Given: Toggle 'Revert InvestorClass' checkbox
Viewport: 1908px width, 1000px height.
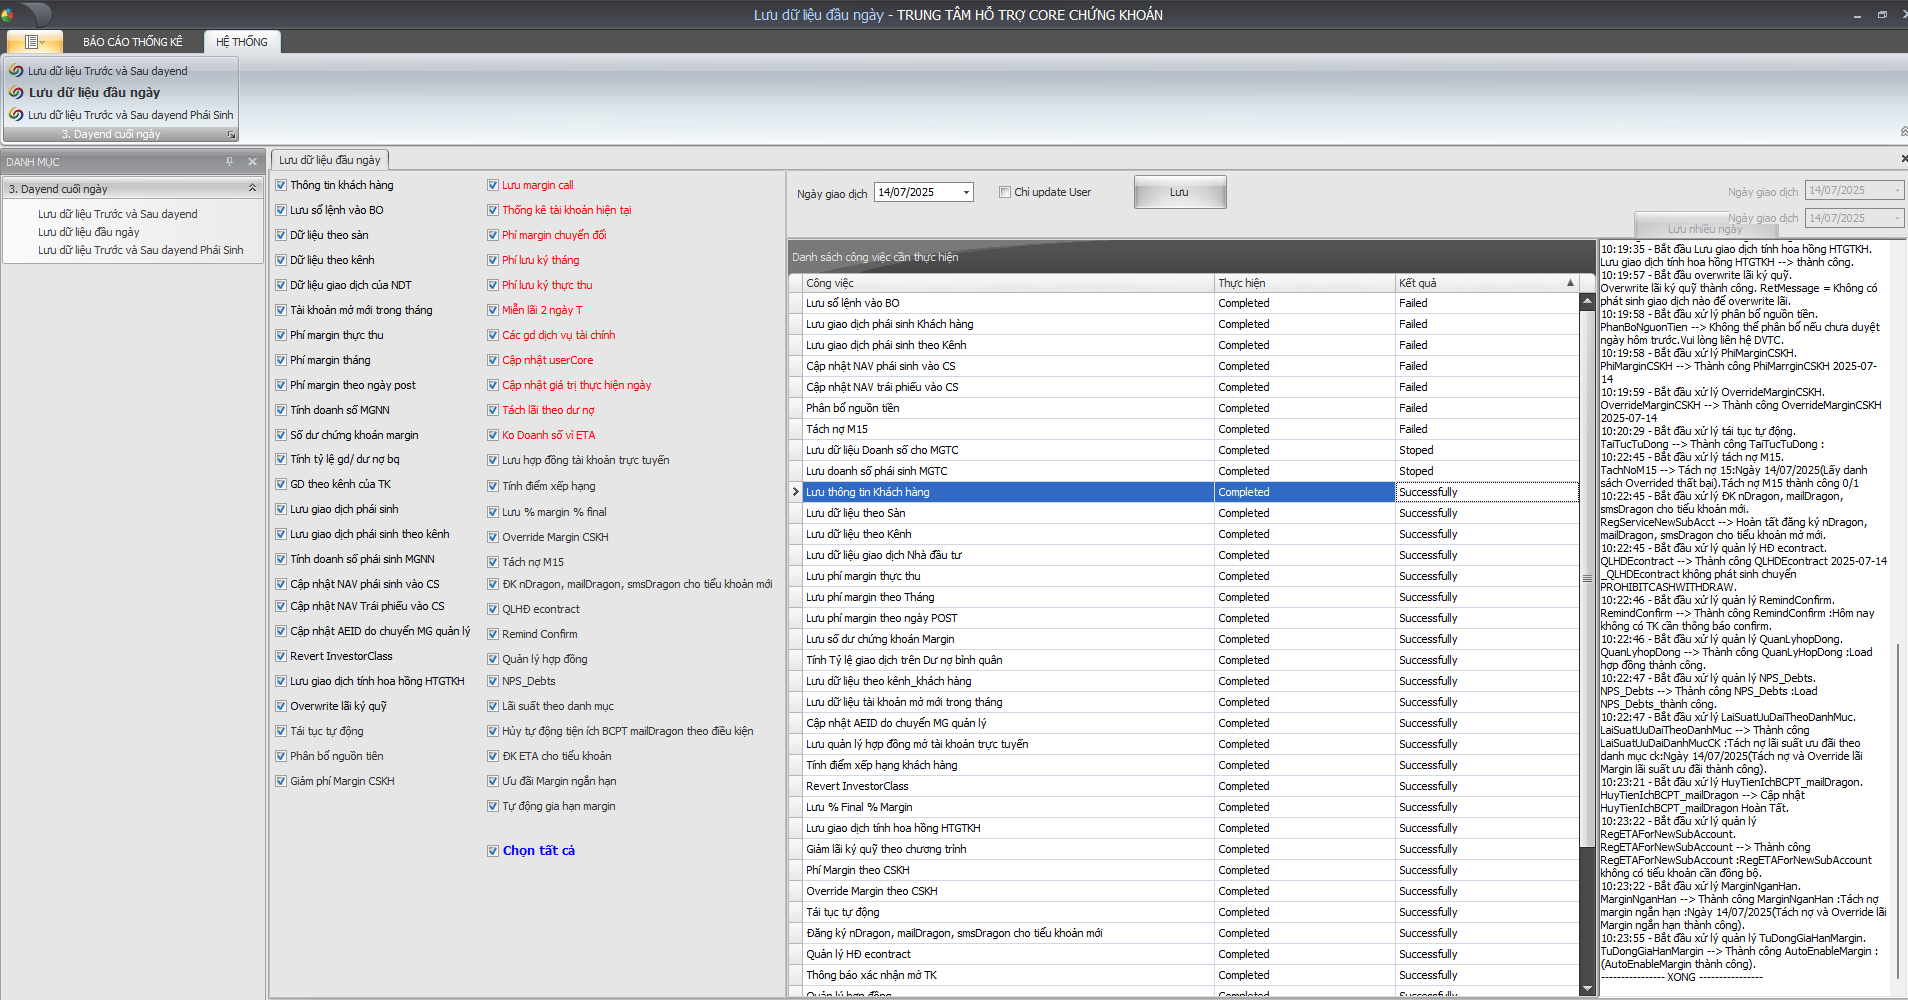Looking at the screenshot, I should tap(281, 656).
